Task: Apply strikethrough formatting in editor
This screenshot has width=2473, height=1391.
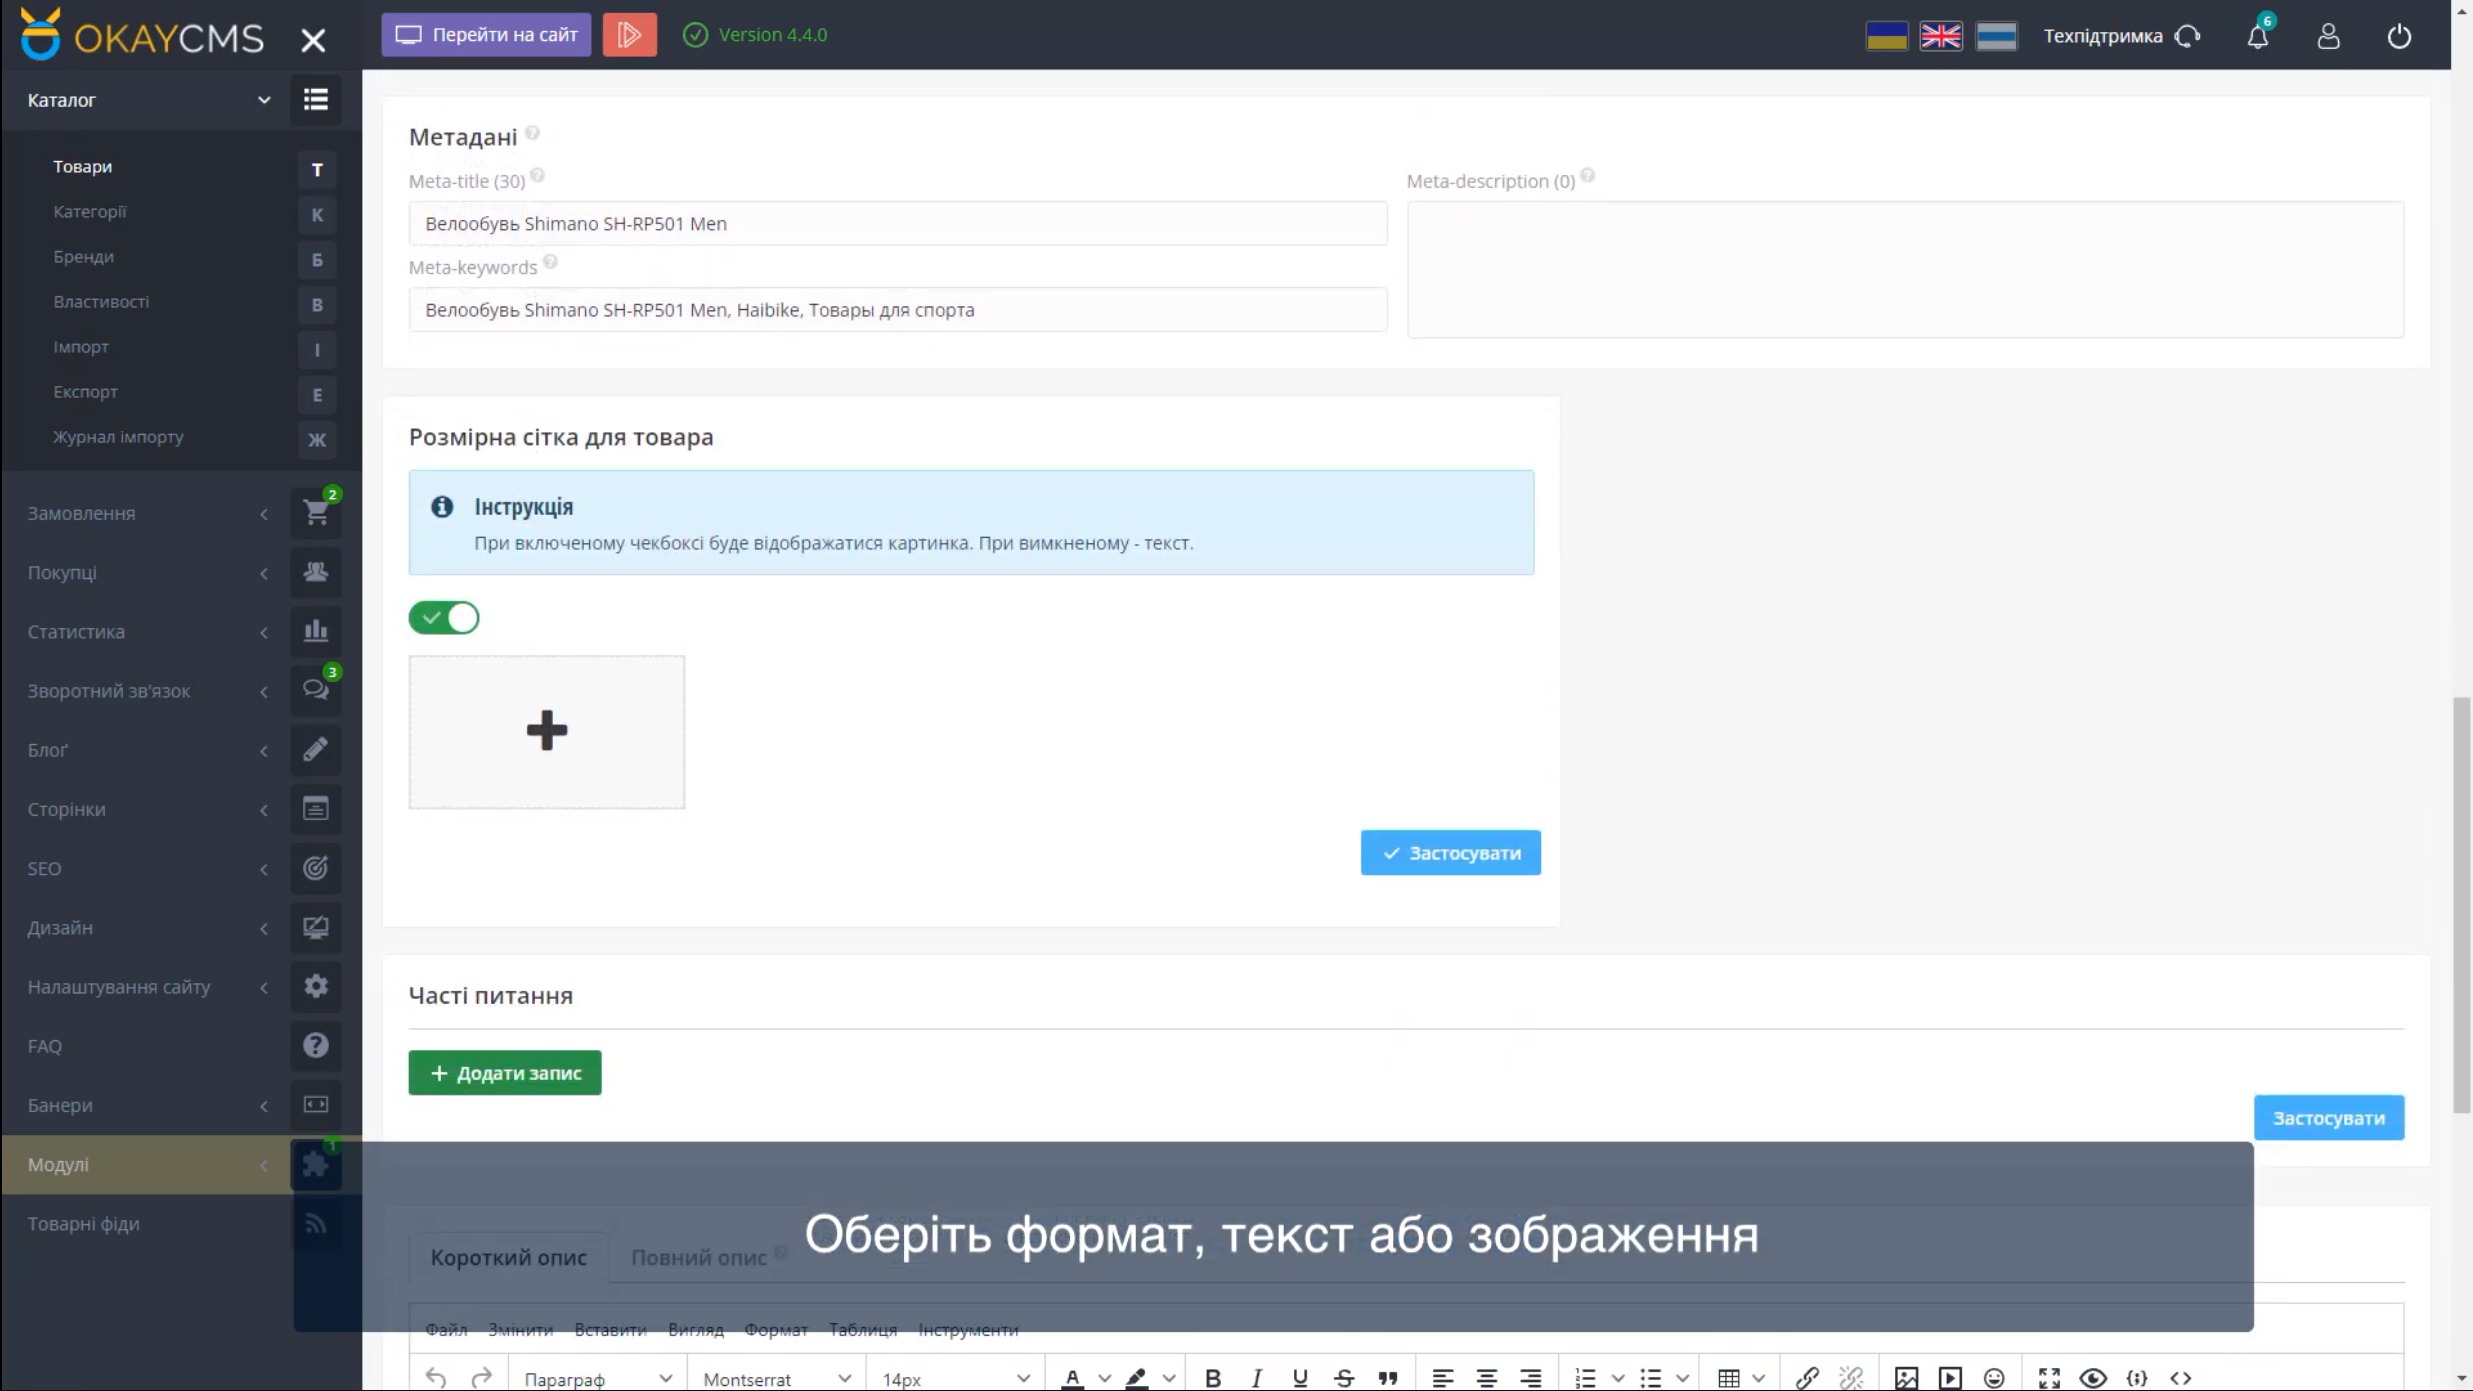Action: (1344, 1378)
